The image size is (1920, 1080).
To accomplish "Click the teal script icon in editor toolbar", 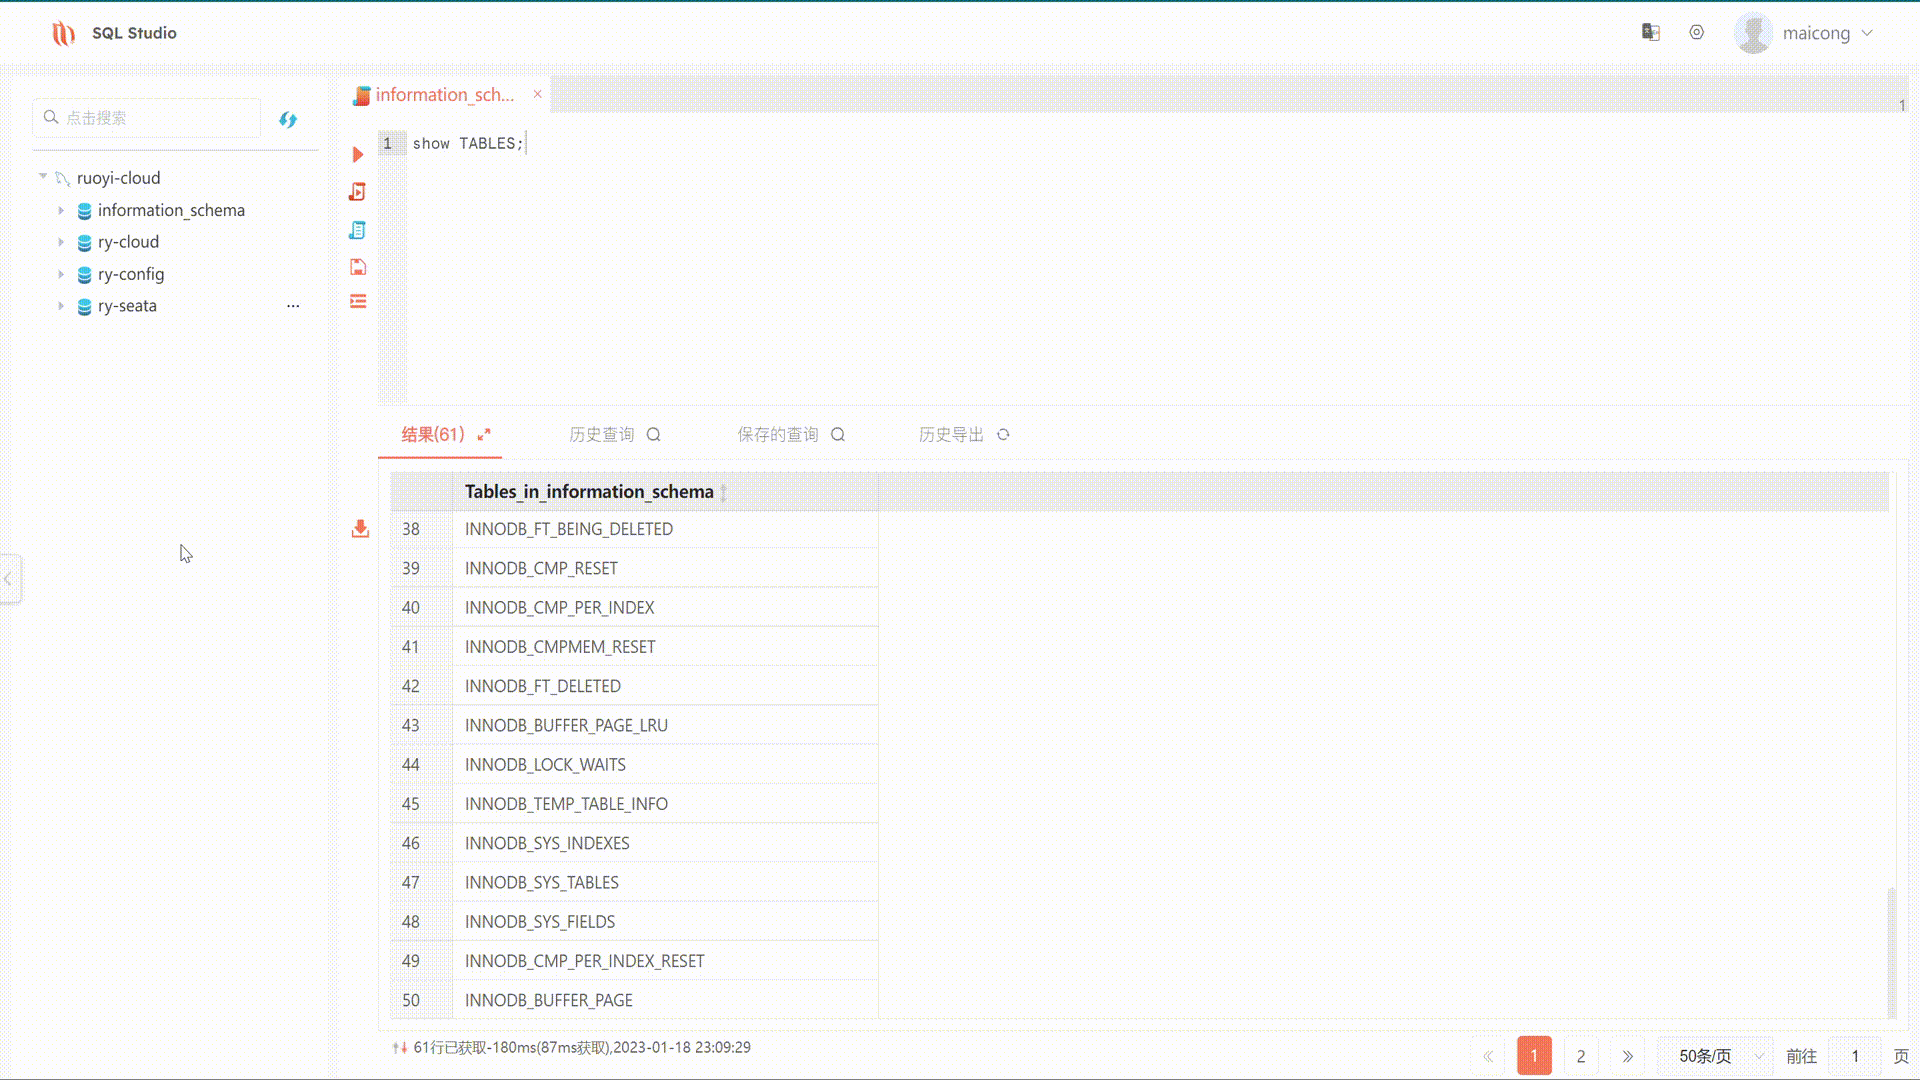I will click(357, 230).
